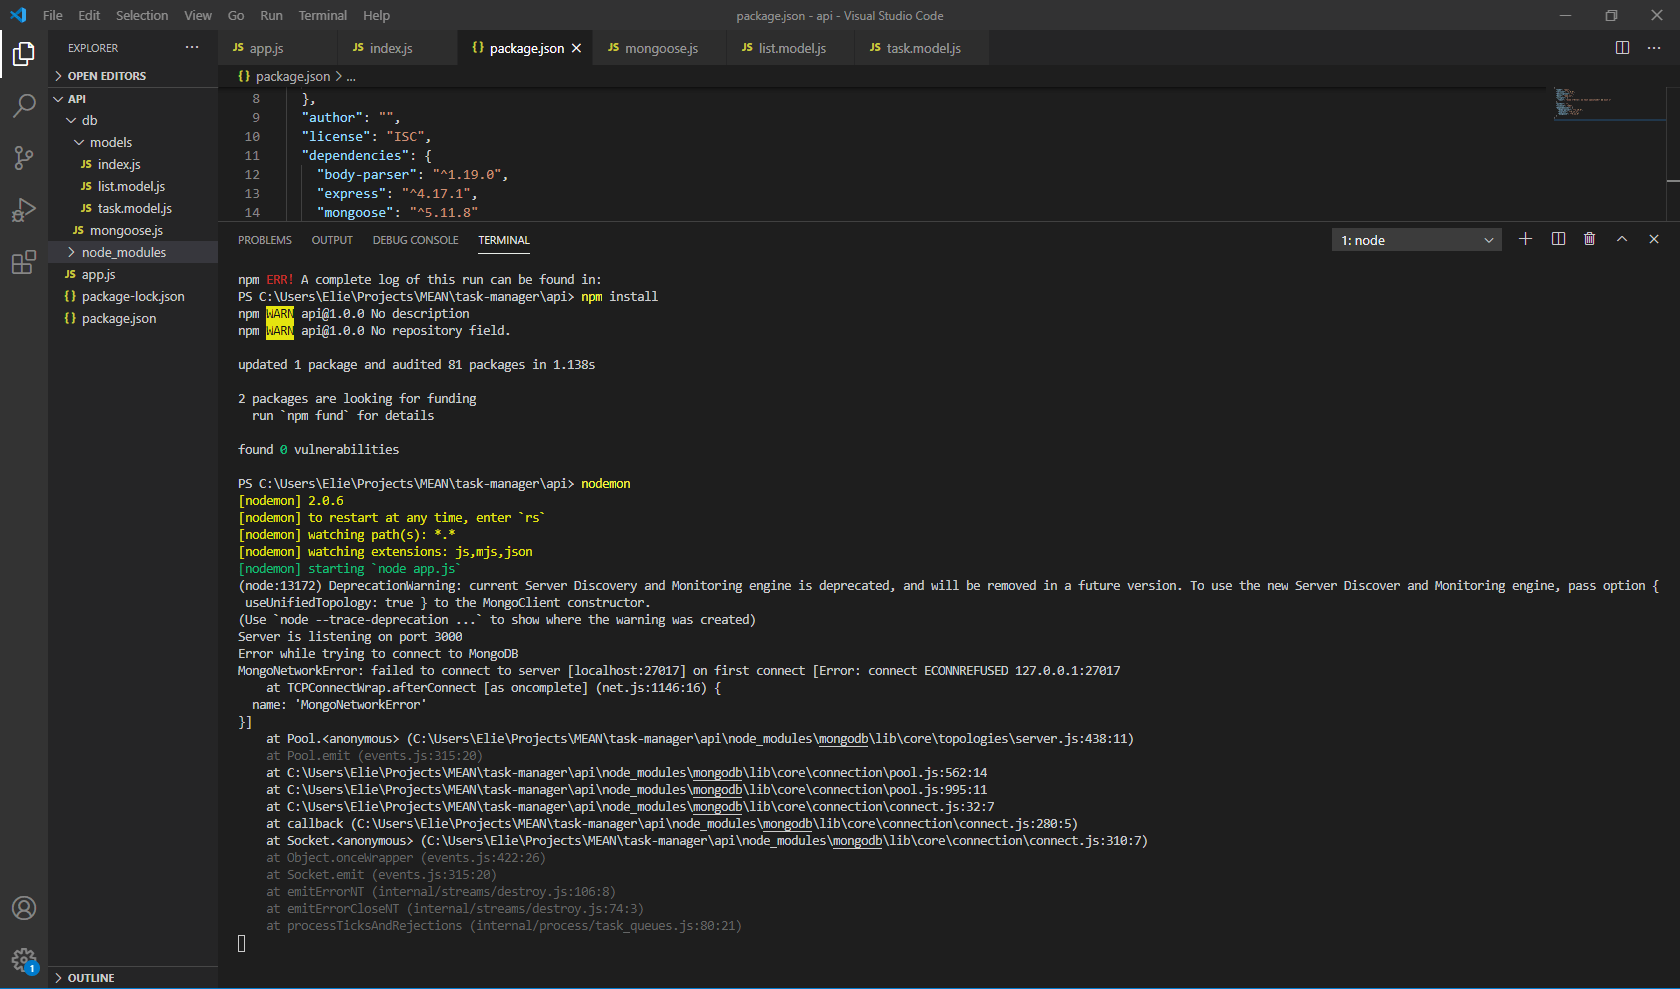The width and height of the screenshot is (1680, 989).
Task: Maximize the panel size with up chevron
Action: coord(1622,239)
